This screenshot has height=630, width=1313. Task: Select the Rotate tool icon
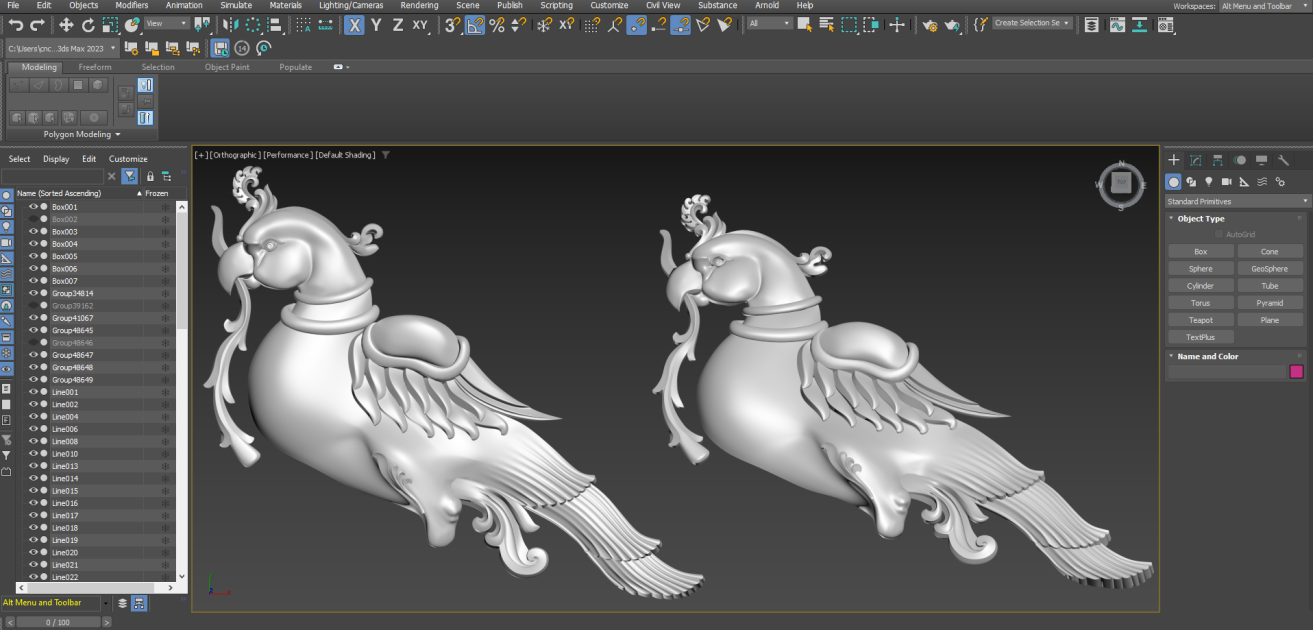pos(88,25)
